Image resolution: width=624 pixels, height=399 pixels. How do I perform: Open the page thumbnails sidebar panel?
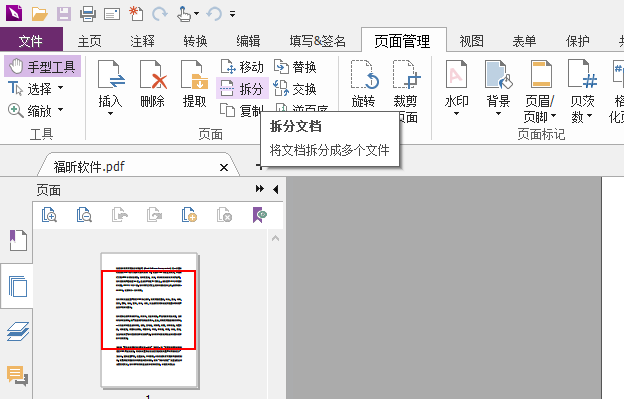click(18, 286)
